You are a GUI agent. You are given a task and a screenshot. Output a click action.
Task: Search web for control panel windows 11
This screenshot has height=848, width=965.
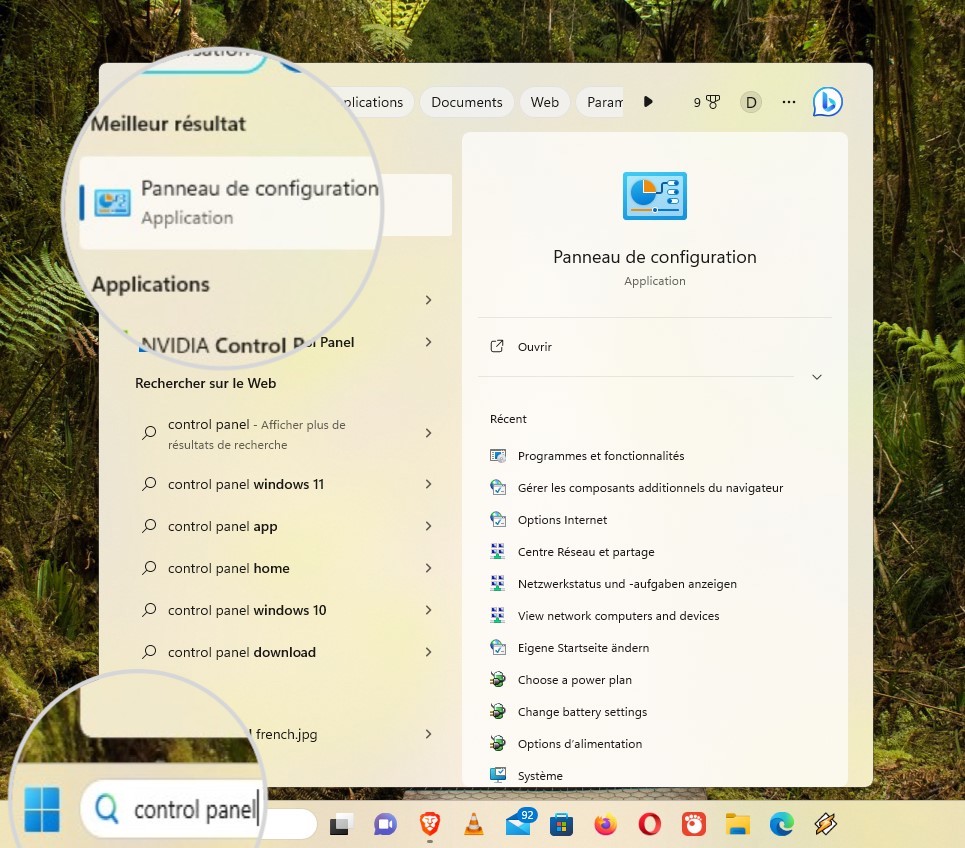[246, 484]
